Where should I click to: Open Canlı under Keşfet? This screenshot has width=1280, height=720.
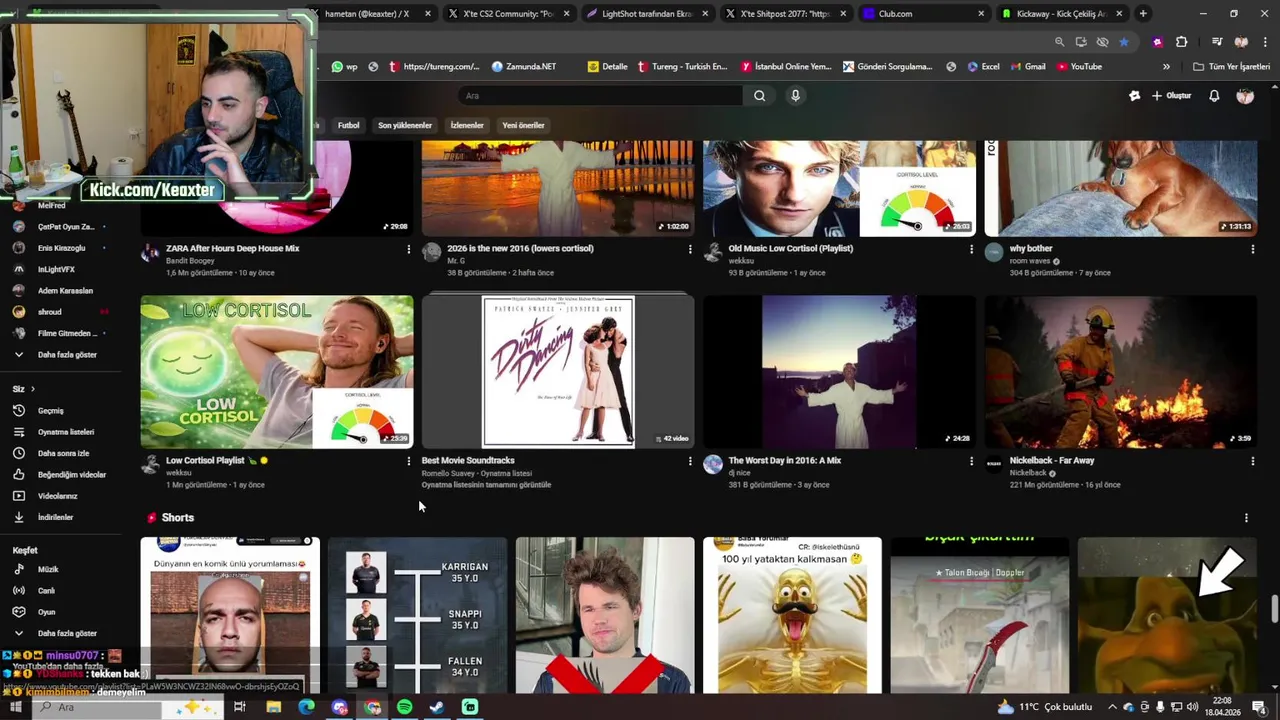click(x=46, y=591)
